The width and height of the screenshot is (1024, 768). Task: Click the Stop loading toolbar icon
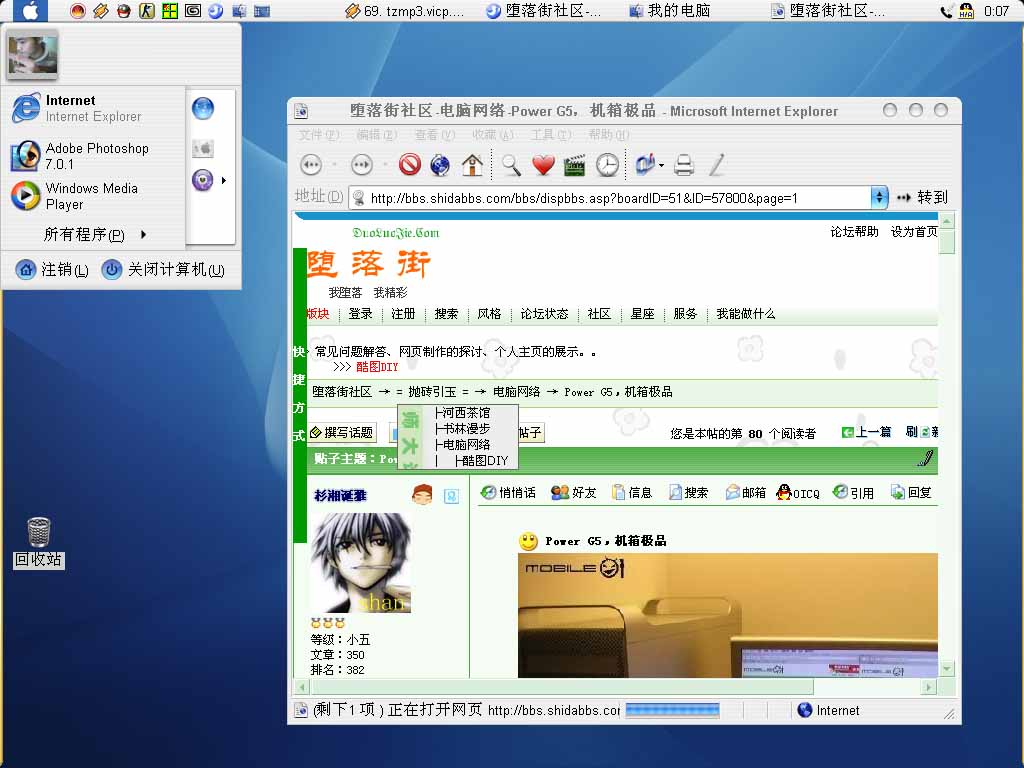click(409, 165)
